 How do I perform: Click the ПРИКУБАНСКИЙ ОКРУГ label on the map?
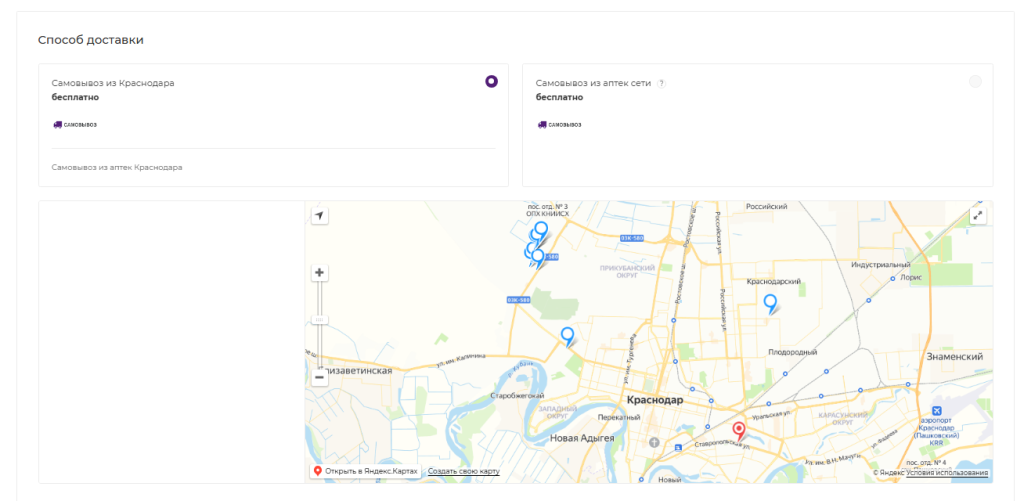pyautogui.click(x=627, y=272)
